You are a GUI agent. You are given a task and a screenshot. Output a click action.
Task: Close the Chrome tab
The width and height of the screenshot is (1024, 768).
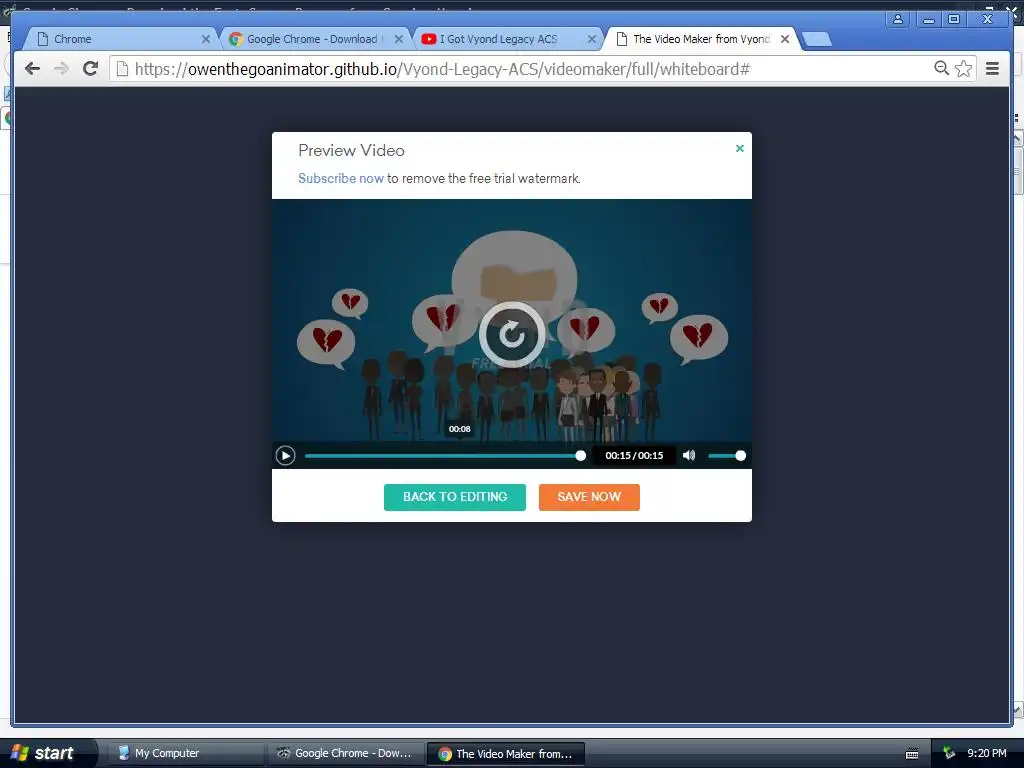coord(206,39)
